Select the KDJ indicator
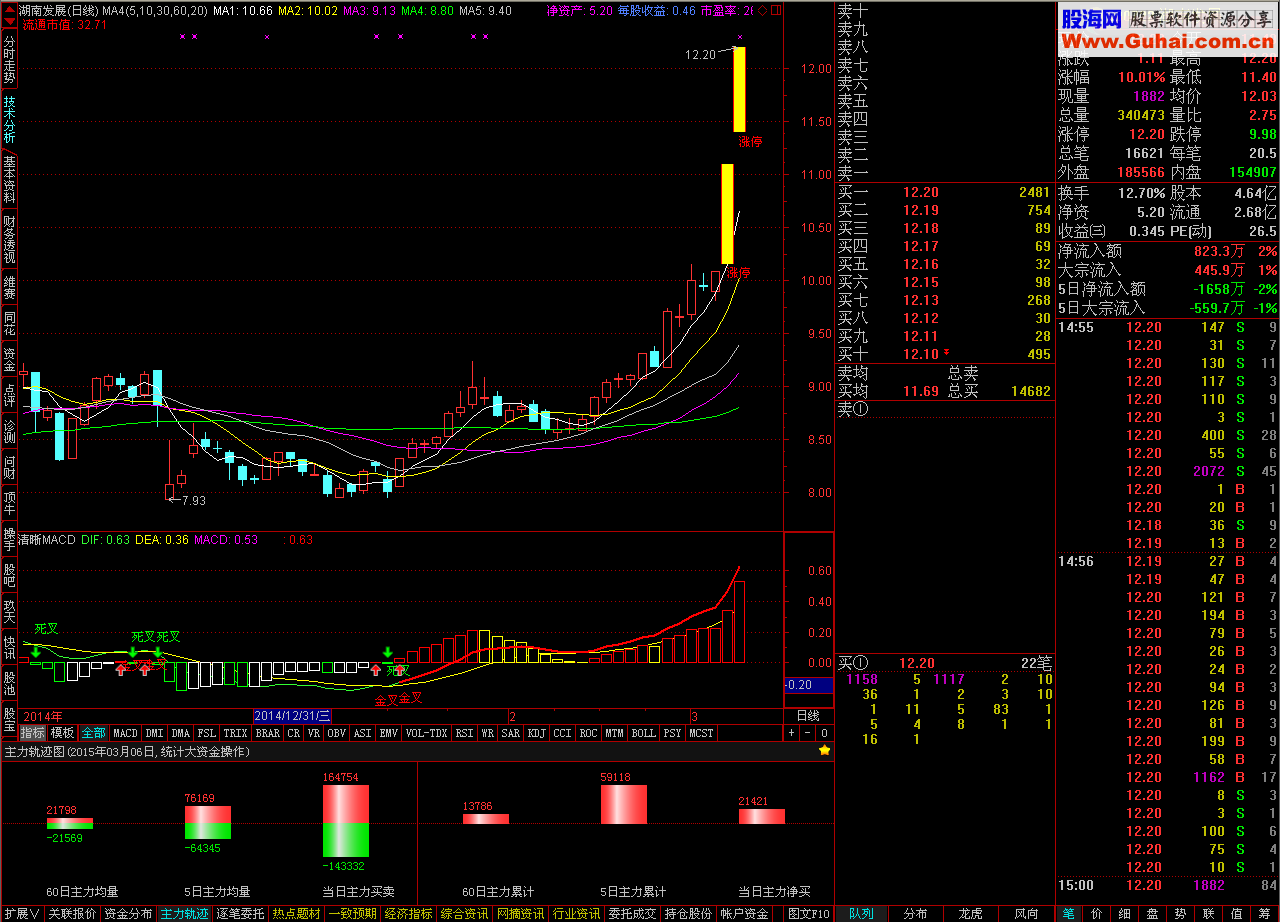1280x922 pixels. pos(536,733)
